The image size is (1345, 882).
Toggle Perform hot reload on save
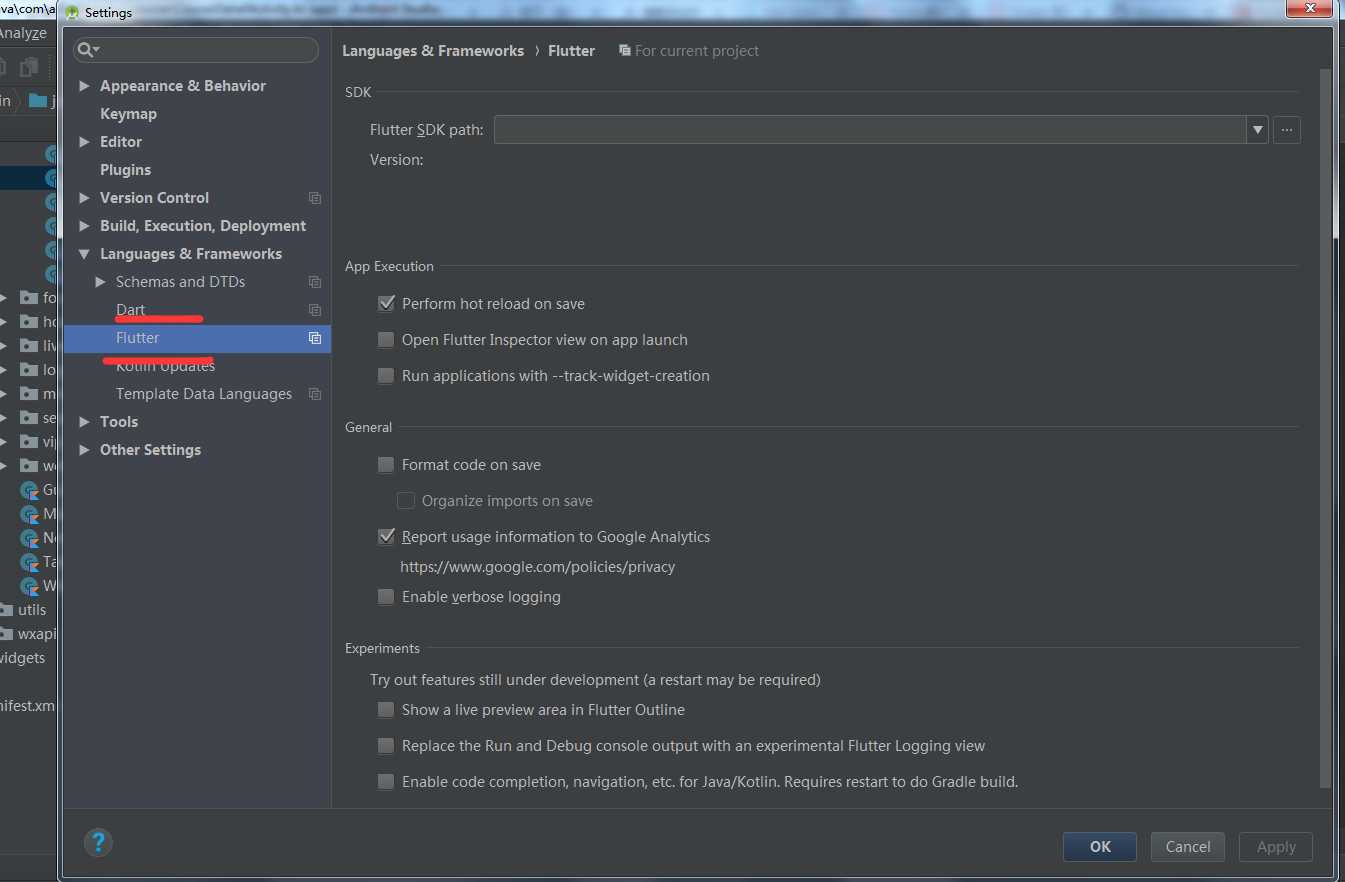[386, 303]
